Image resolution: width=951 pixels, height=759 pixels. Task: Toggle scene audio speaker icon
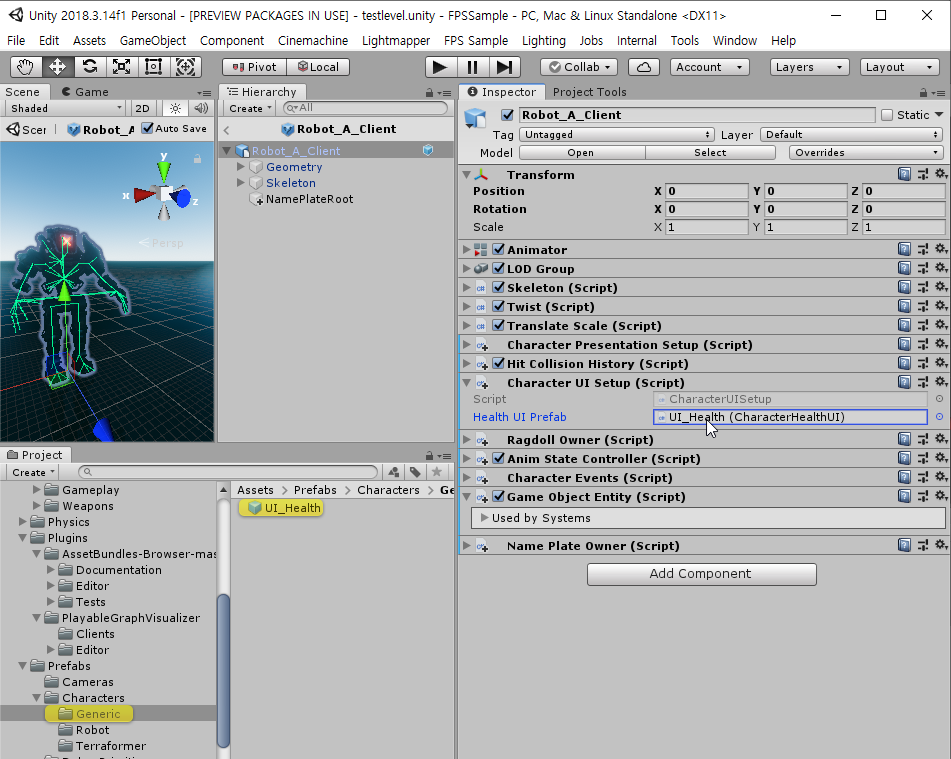(x=201, y=109)
